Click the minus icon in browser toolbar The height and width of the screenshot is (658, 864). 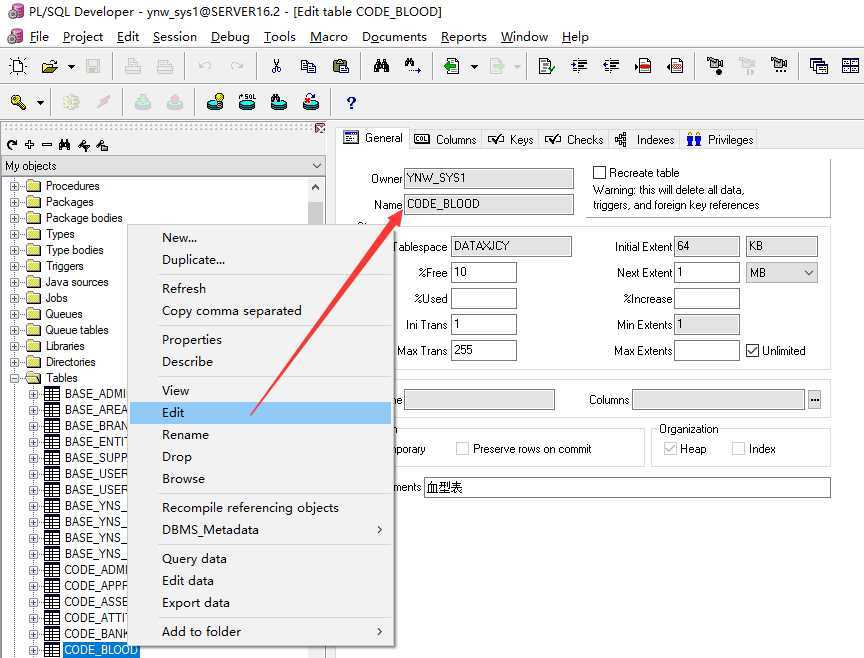point(47,145)
